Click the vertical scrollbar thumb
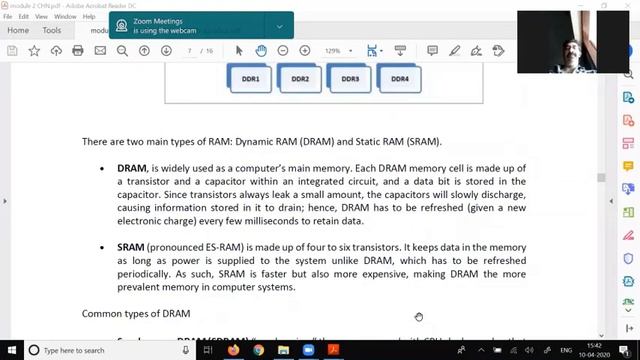Viewport: 640px width, 360px height. click(601, 178)
